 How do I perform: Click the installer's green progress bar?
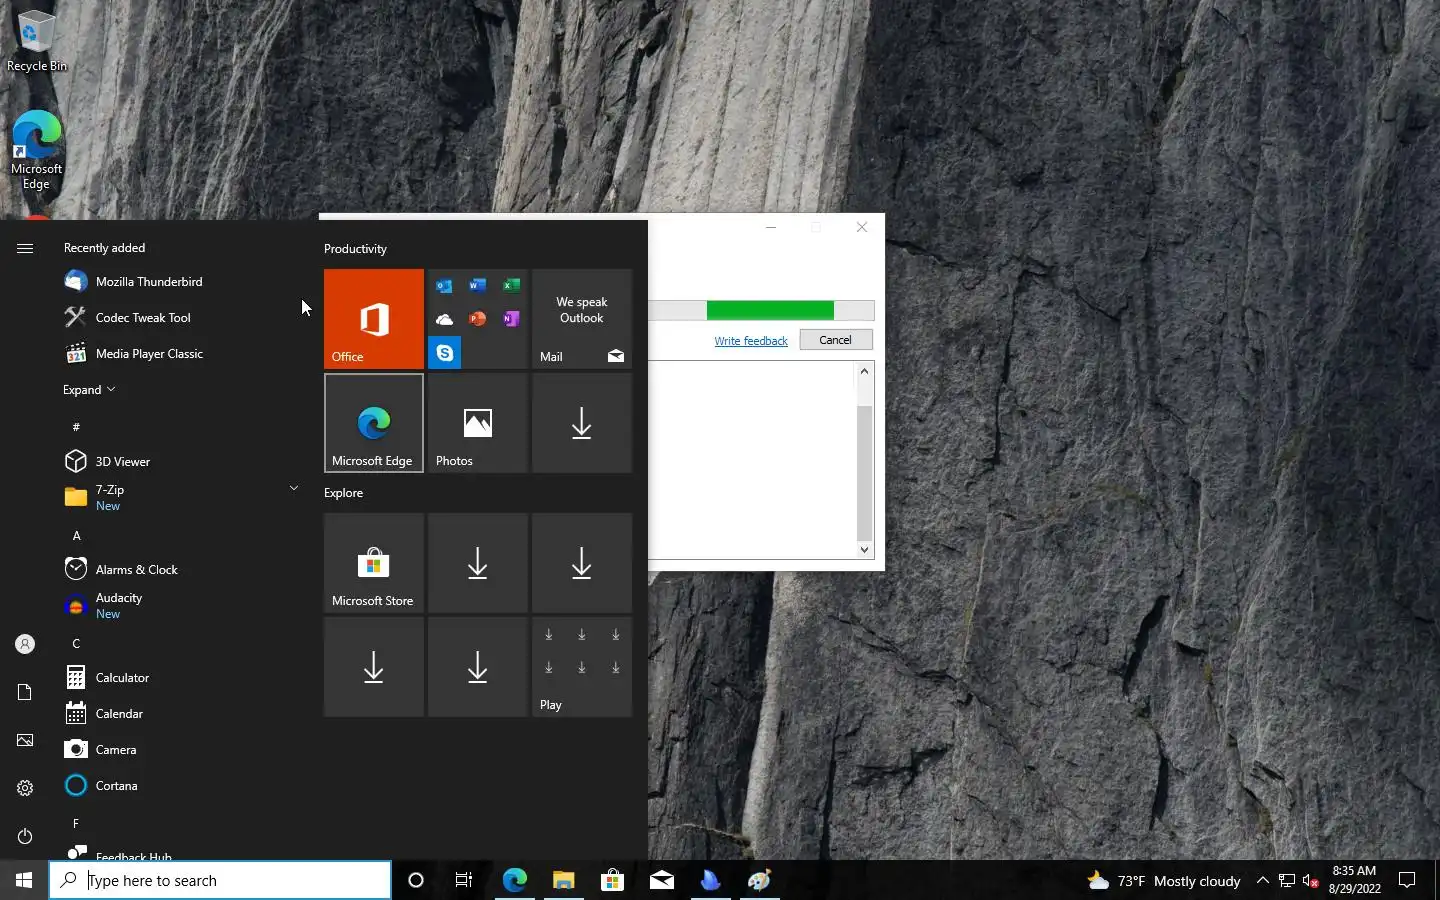point(770,310)
